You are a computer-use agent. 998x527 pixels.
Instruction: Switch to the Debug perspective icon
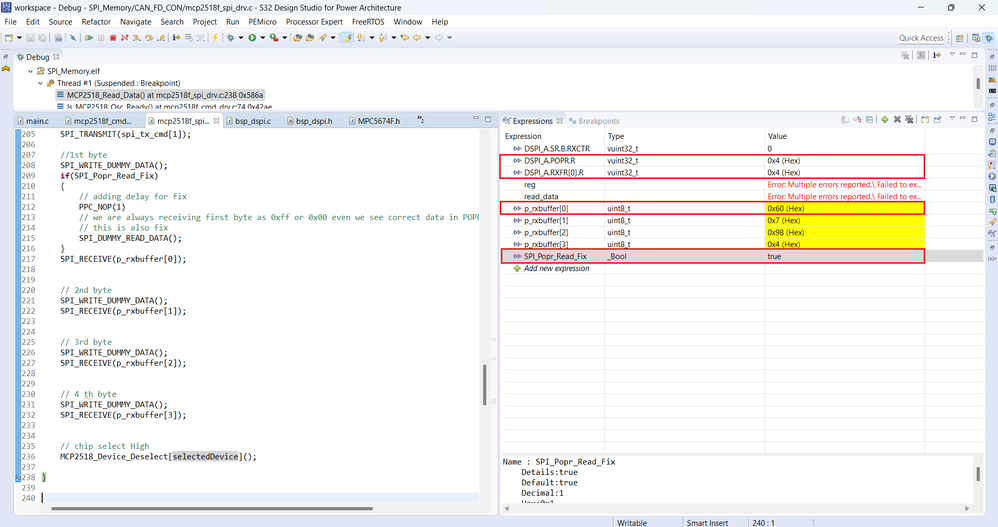(988, 38)
